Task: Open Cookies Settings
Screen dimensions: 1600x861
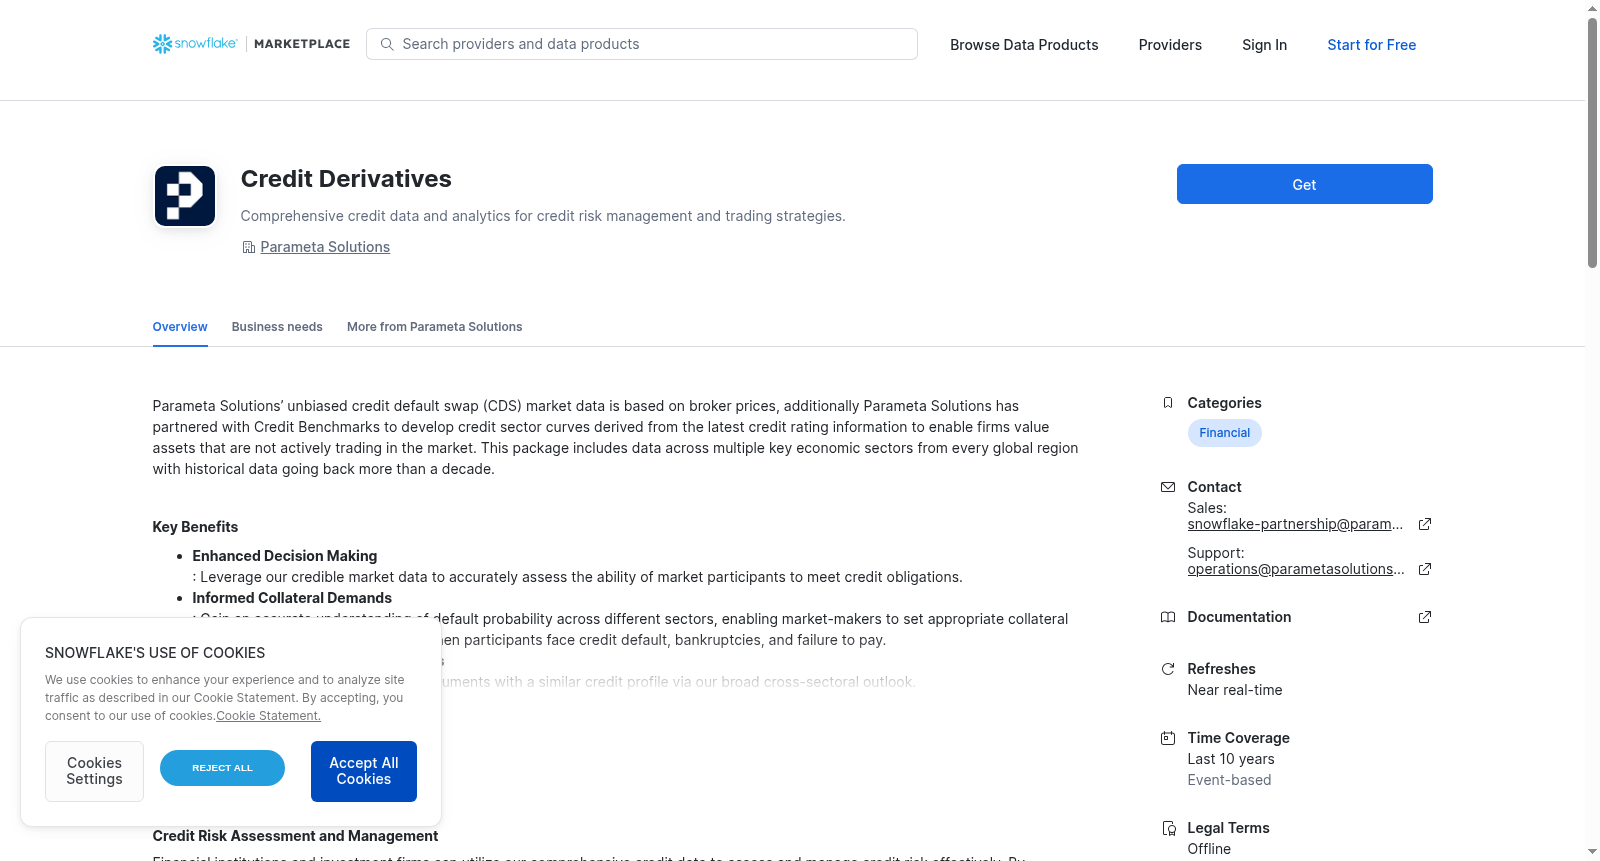Action: click(x=95, y=771)
